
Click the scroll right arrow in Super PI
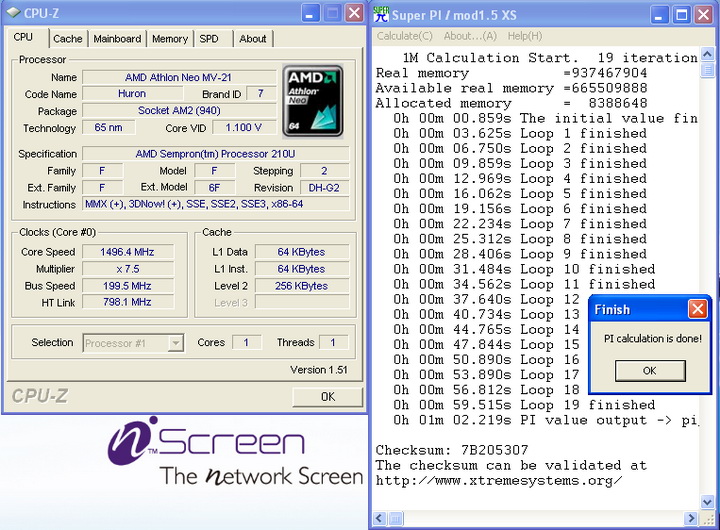pos(690,519)
